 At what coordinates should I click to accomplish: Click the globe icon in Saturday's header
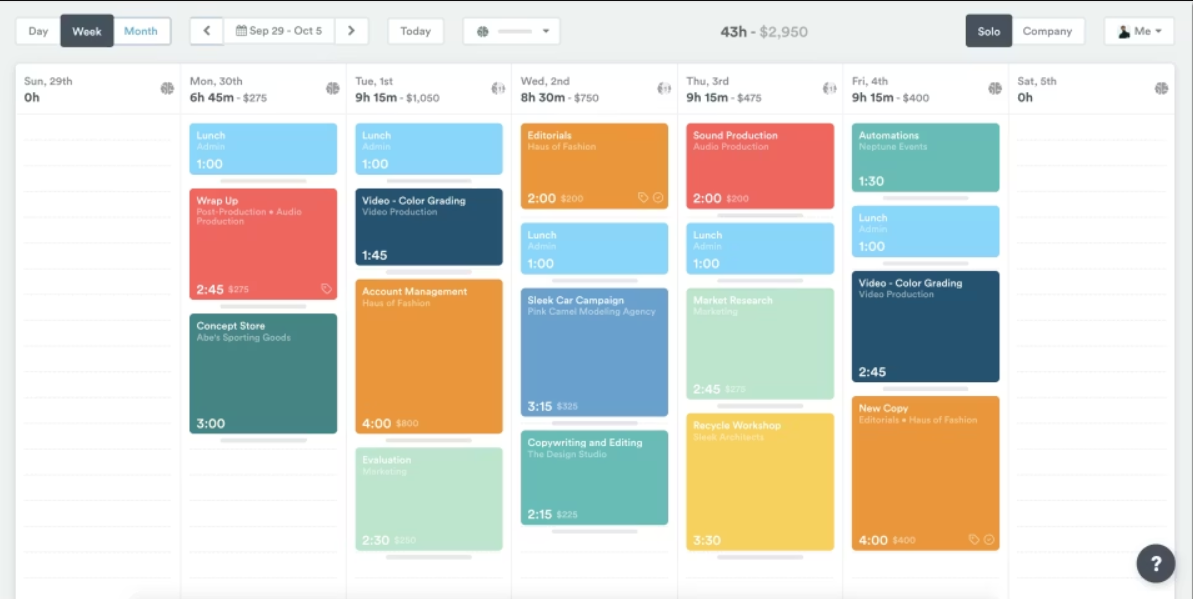1161,89
